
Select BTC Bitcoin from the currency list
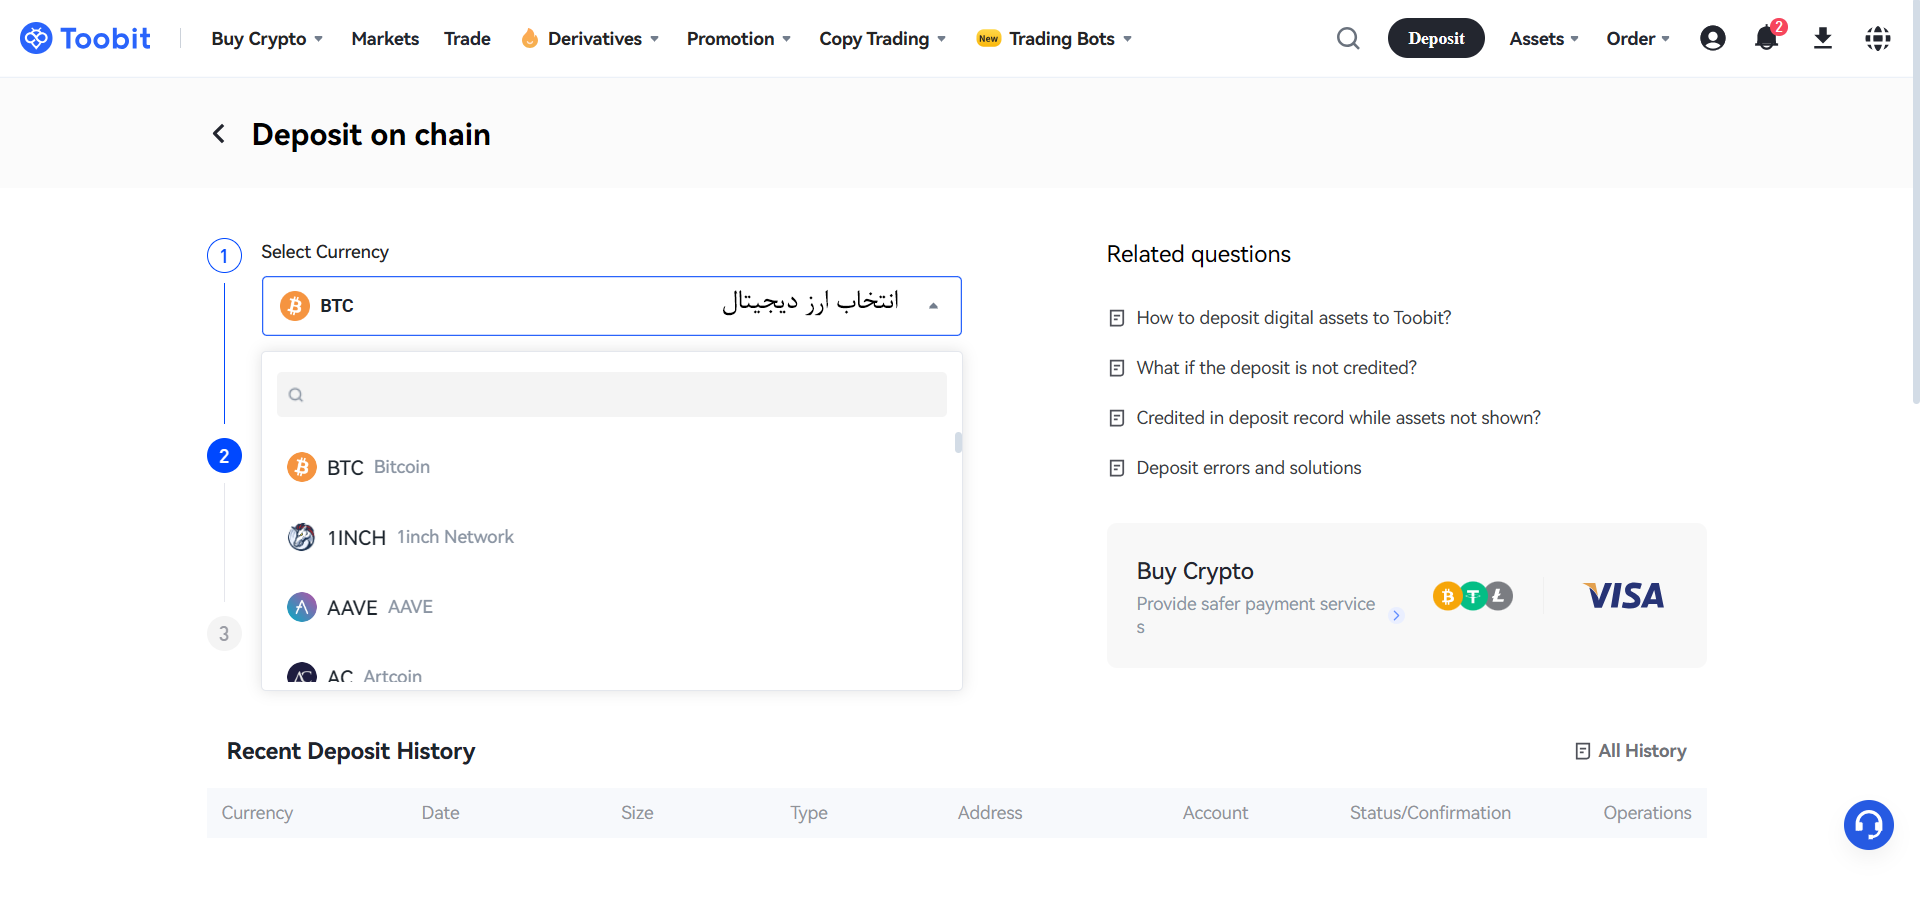click(612, 467)
